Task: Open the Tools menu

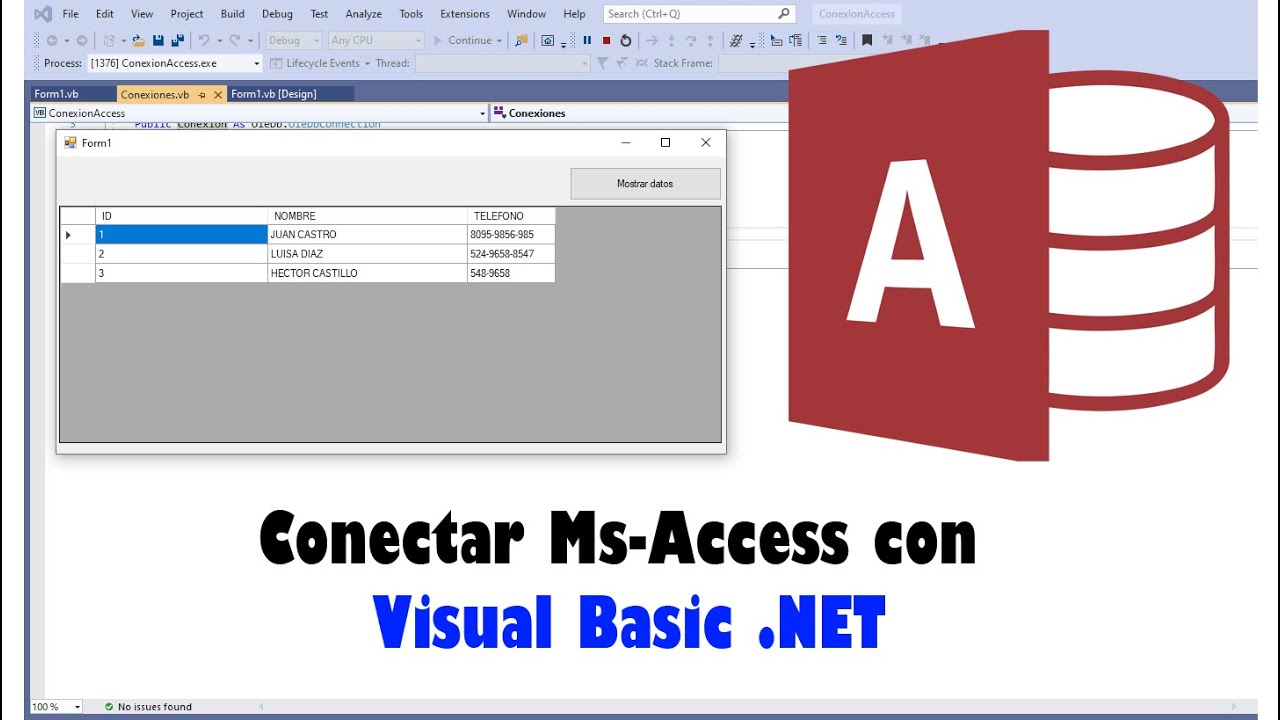Action: [411, 14]
